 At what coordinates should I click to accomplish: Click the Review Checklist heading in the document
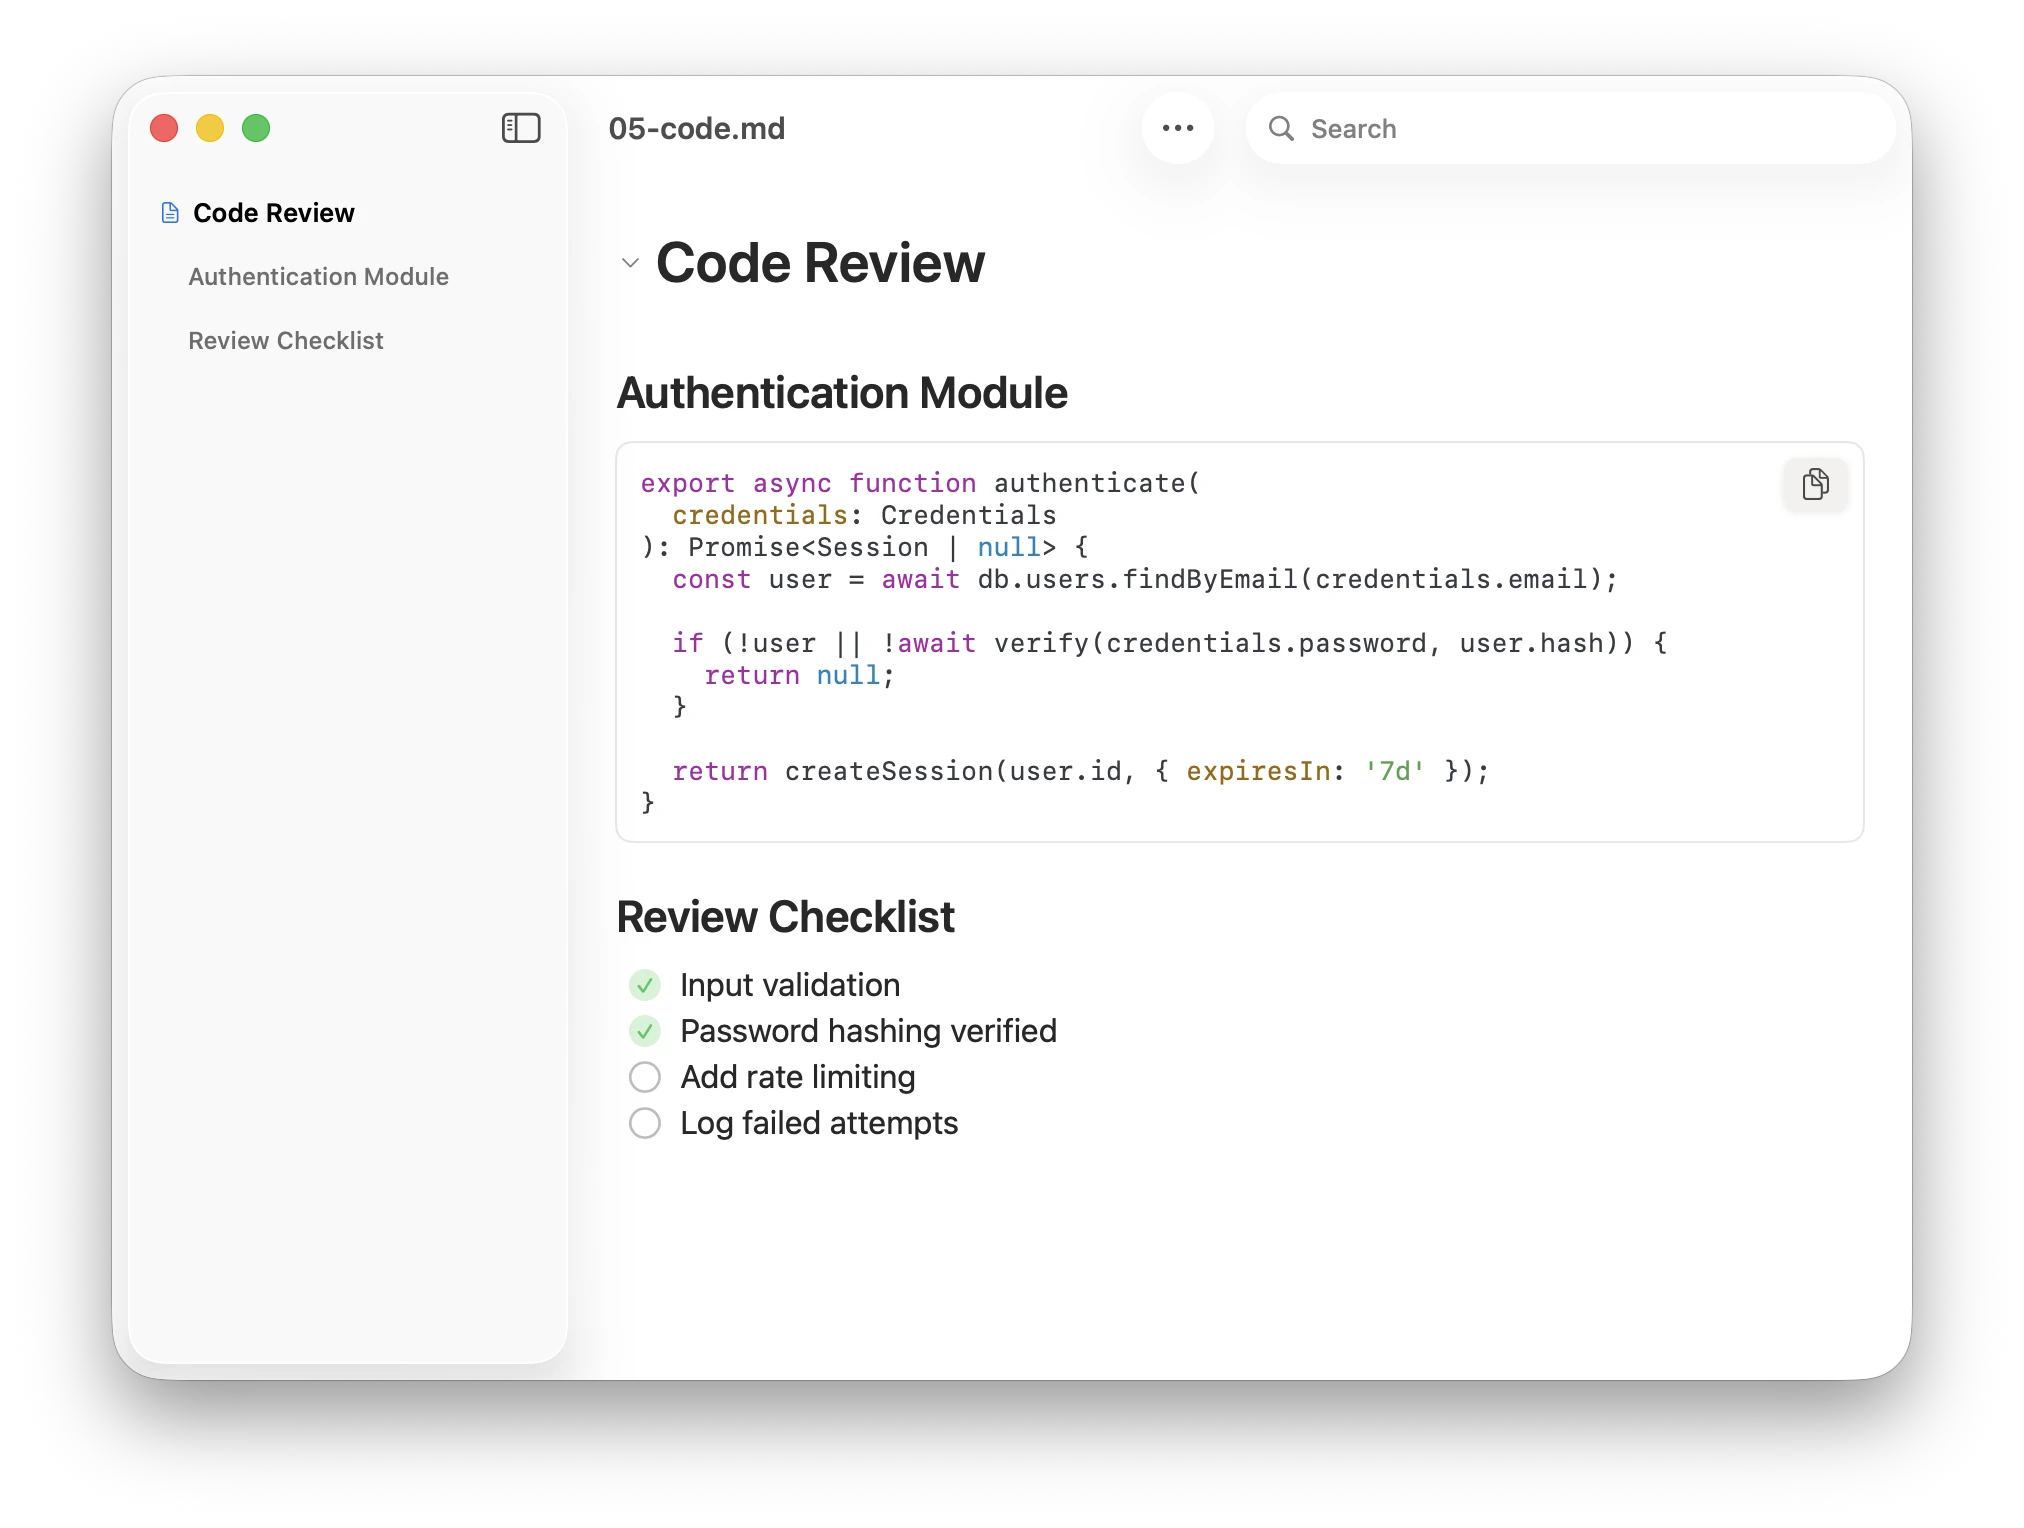786,917
